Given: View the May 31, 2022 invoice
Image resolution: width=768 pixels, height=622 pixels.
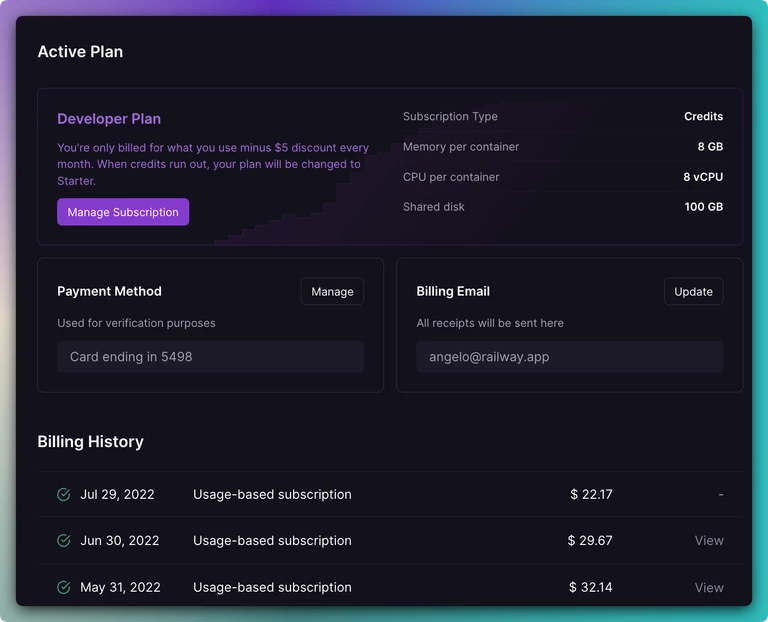Looking at the screenshot, I should click(709, 587).
